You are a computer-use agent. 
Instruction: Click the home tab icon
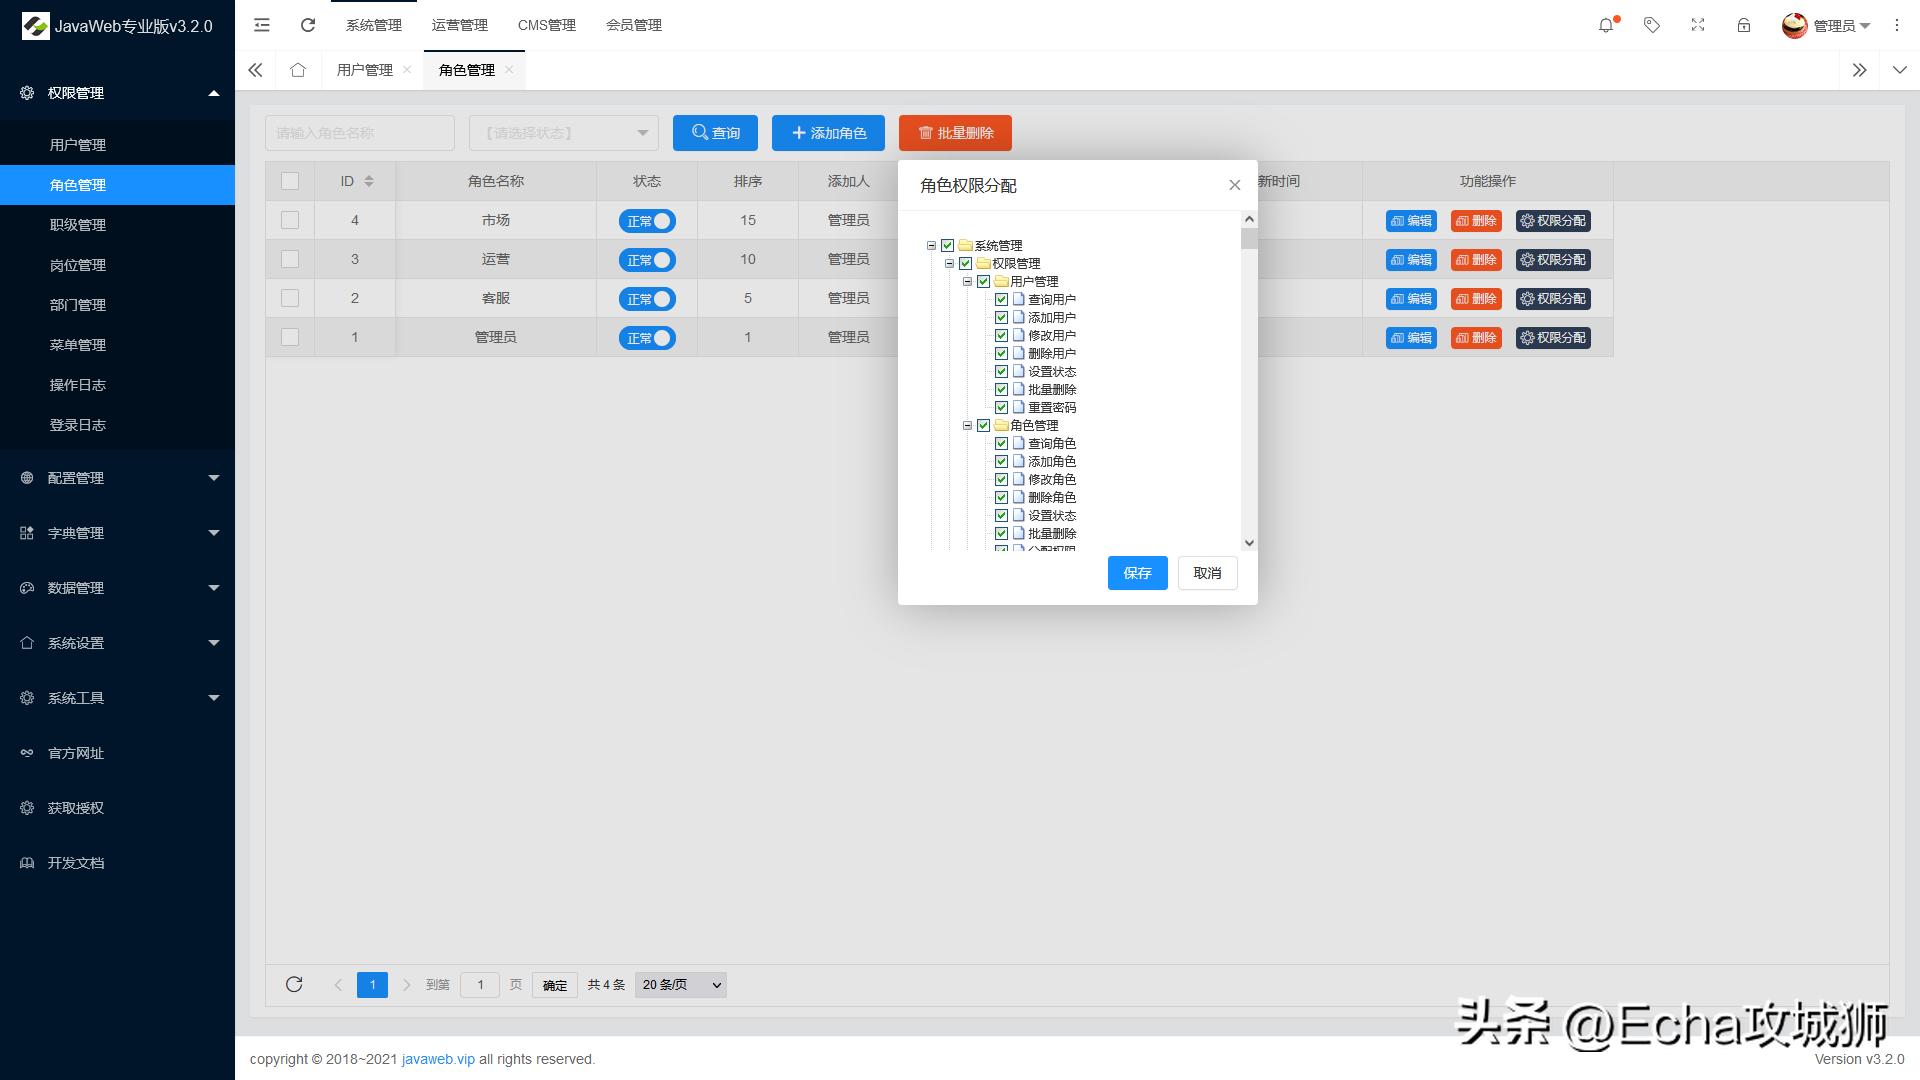click(x=298, y=70)
